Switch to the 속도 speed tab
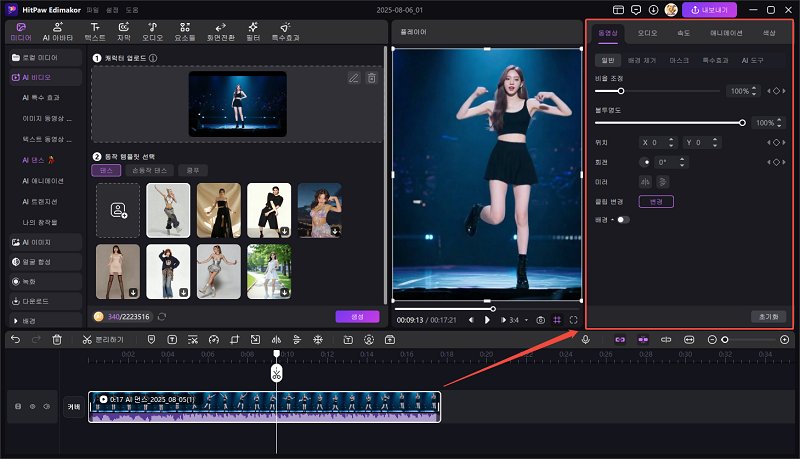Viewport: 800px width, 459px height. tap(683, 33)
